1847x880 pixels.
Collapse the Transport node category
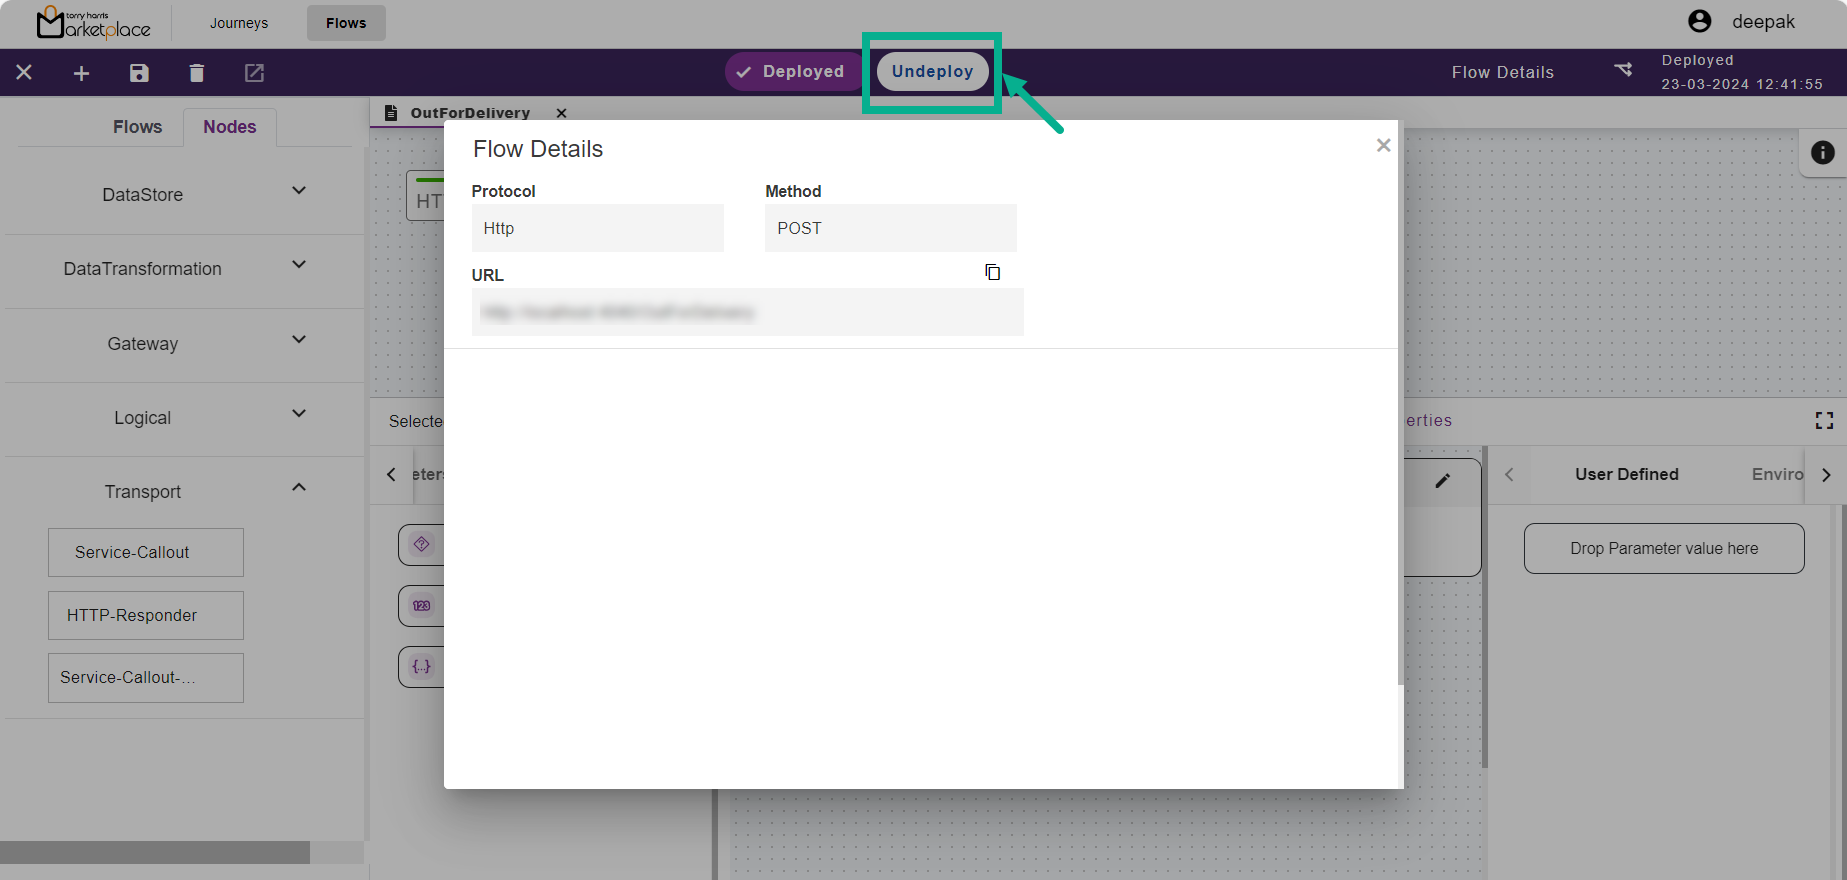click(298, 488)
